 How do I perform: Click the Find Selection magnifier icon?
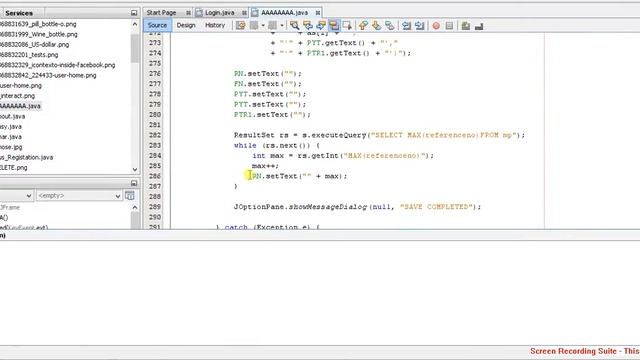coord(294,26)
